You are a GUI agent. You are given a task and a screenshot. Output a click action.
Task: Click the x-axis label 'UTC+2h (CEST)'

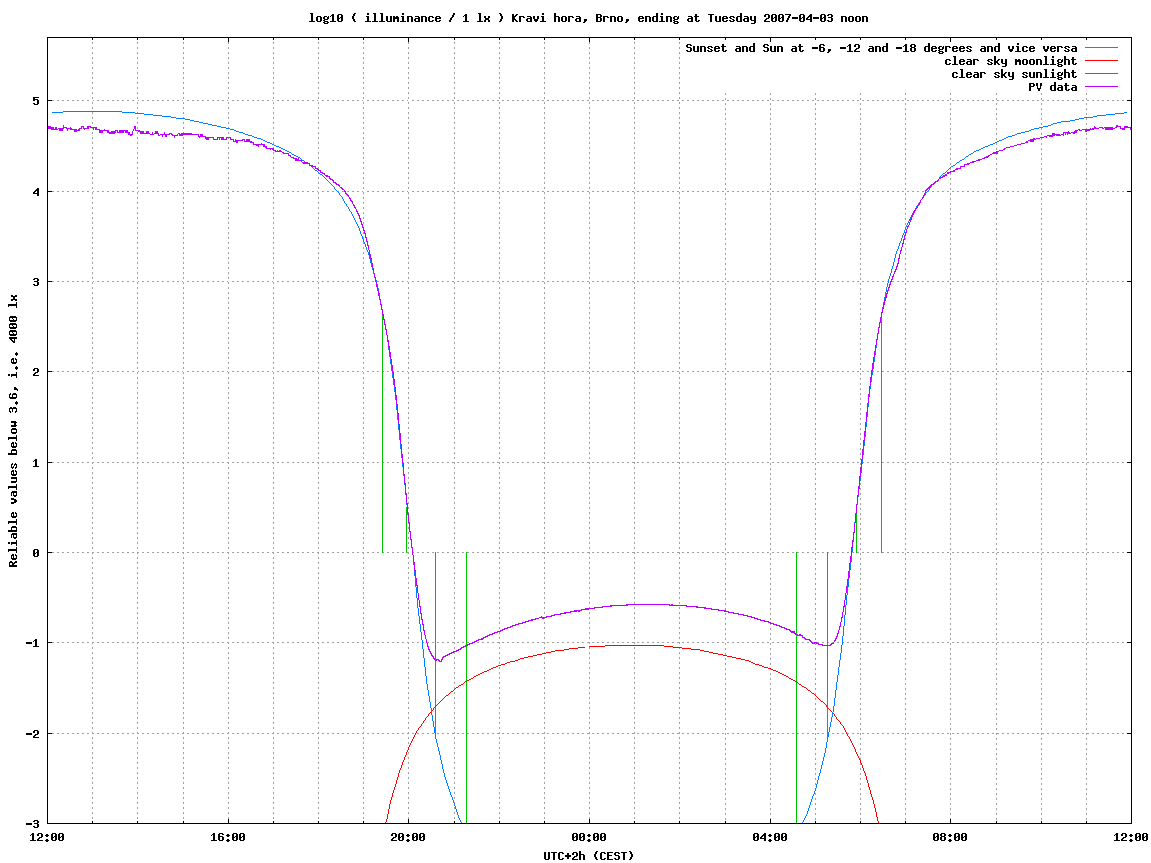click(x=588, y=855)
